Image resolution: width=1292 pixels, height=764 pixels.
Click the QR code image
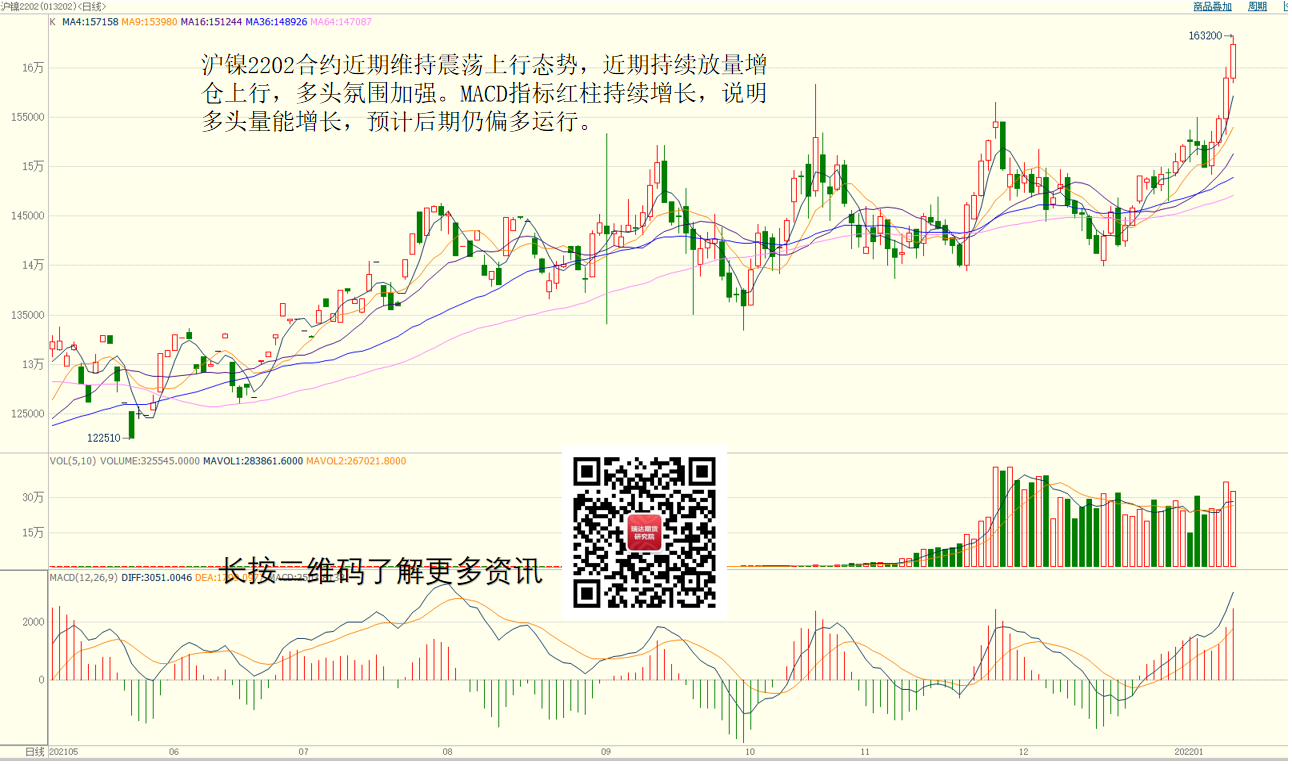[645, 533]
